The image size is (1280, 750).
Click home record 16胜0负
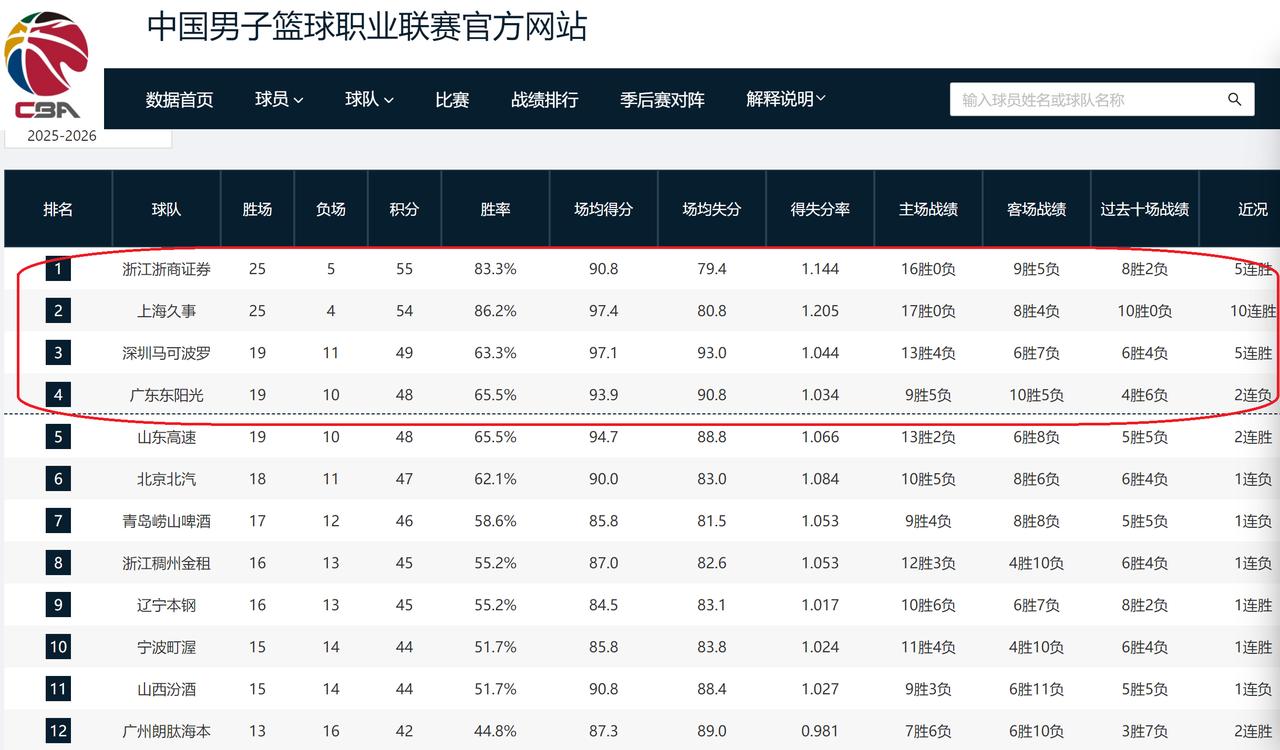(x=928, y=269)
